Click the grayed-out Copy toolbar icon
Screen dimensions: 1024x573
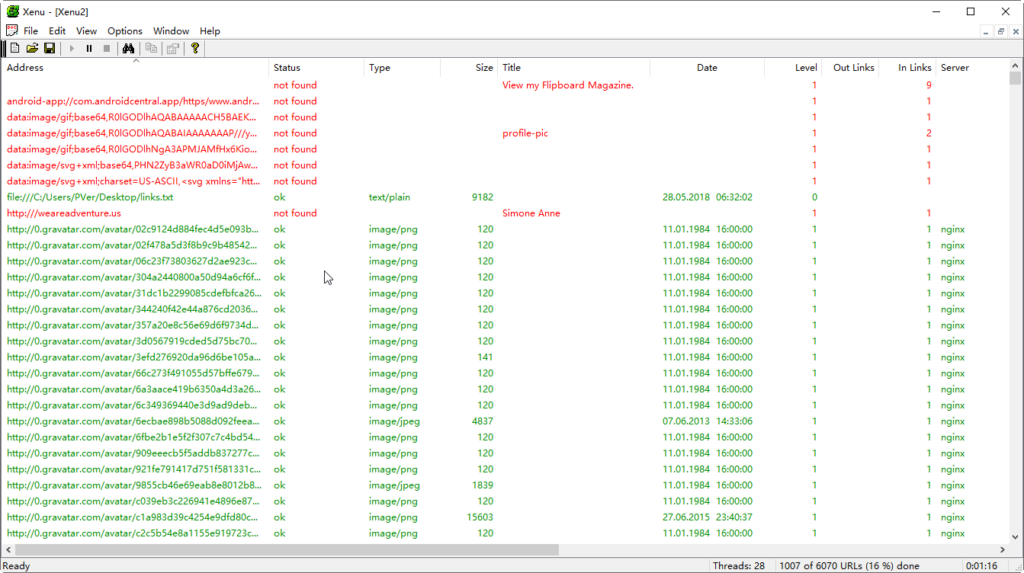[151, 48]
